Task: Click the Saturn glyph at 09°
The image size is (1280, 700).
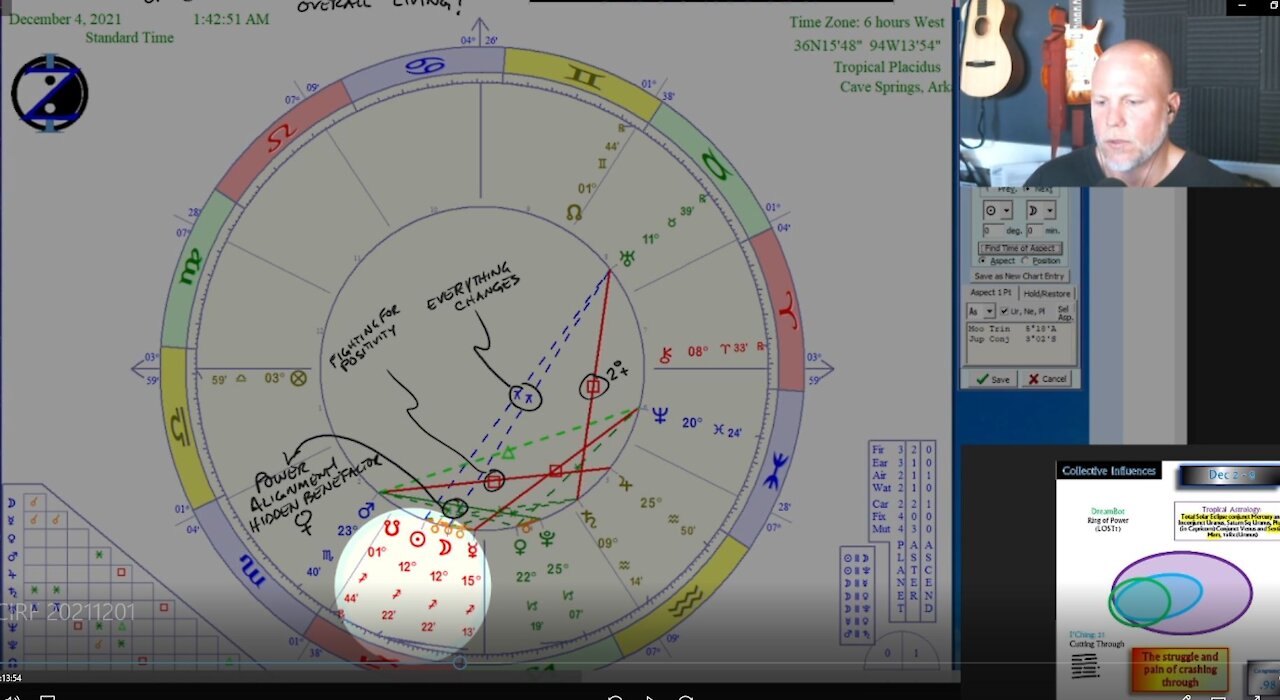Action: pyautogui.click(x=590, y=519)
